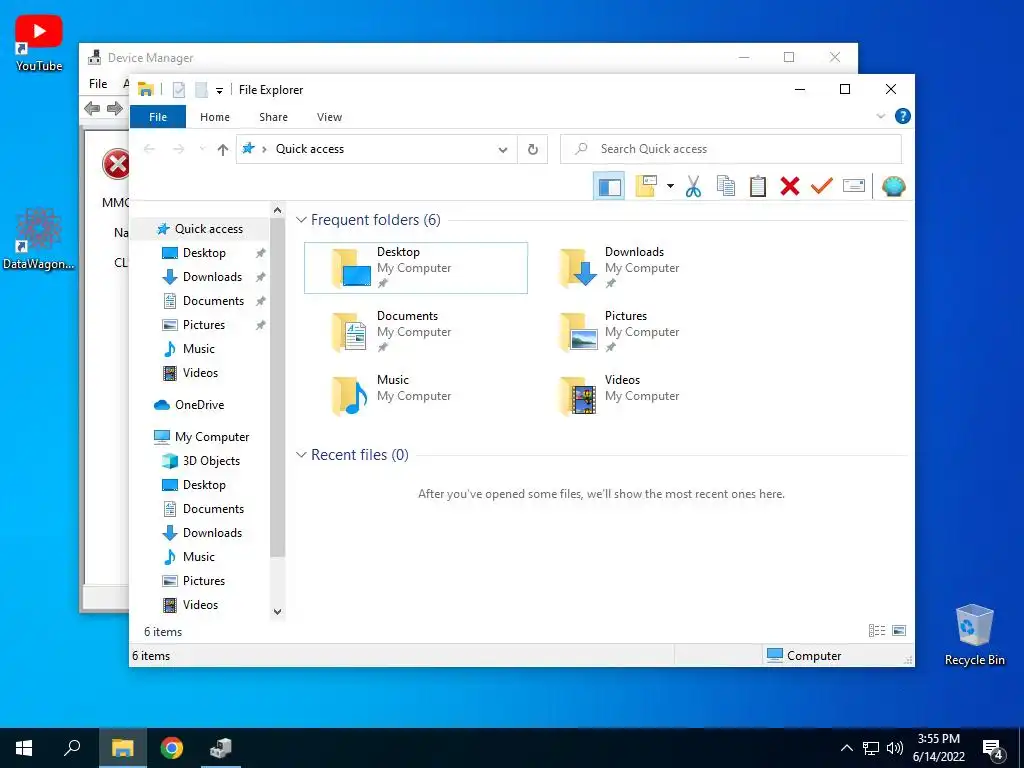1024x768 pixels.
Task: Click the taskbar clock and date
Action: pyautogui.click(x=938, y=748)
